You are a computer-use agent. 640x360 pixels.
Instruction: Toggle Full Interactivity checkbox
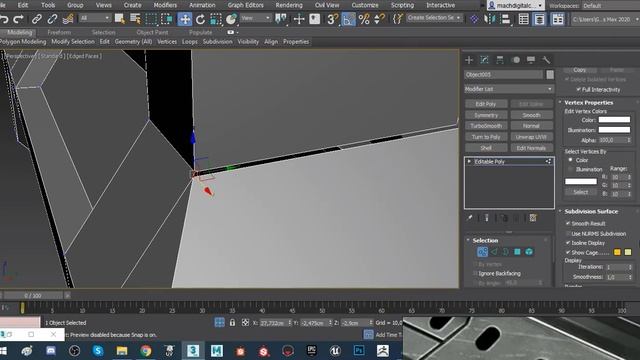(x=578, y=89)
